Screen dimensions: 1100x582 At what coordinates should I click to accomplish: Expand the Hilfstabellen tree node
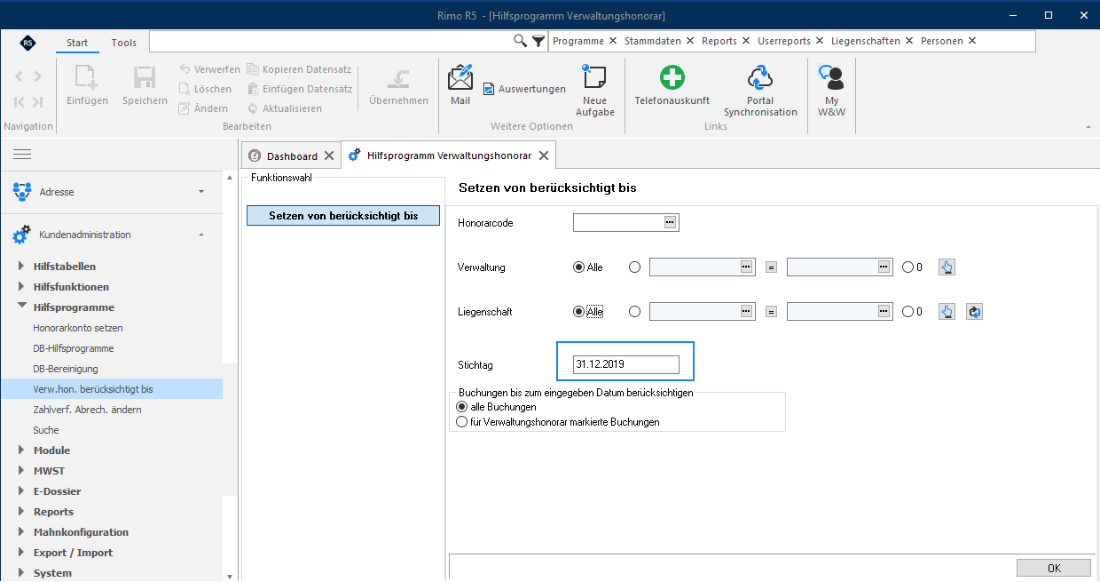[21, 266]
